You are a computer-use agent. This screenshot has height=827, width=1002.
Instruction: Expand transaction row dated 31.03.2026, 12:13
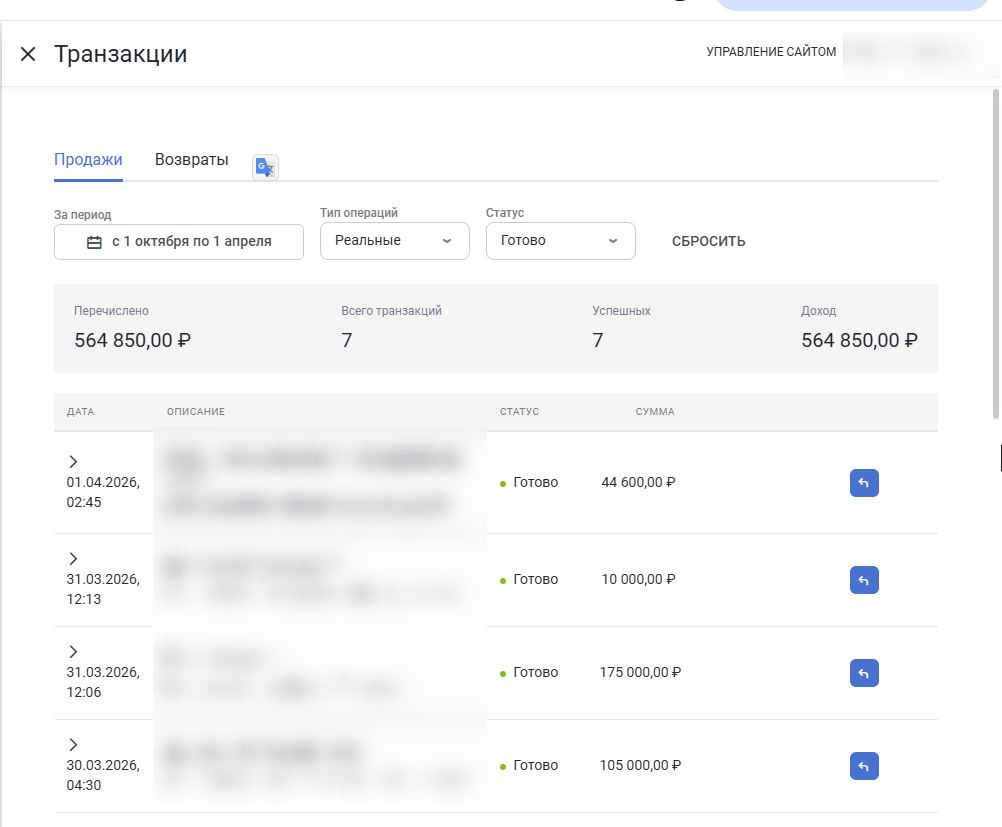pyautogui.click(x=73, y=558)
